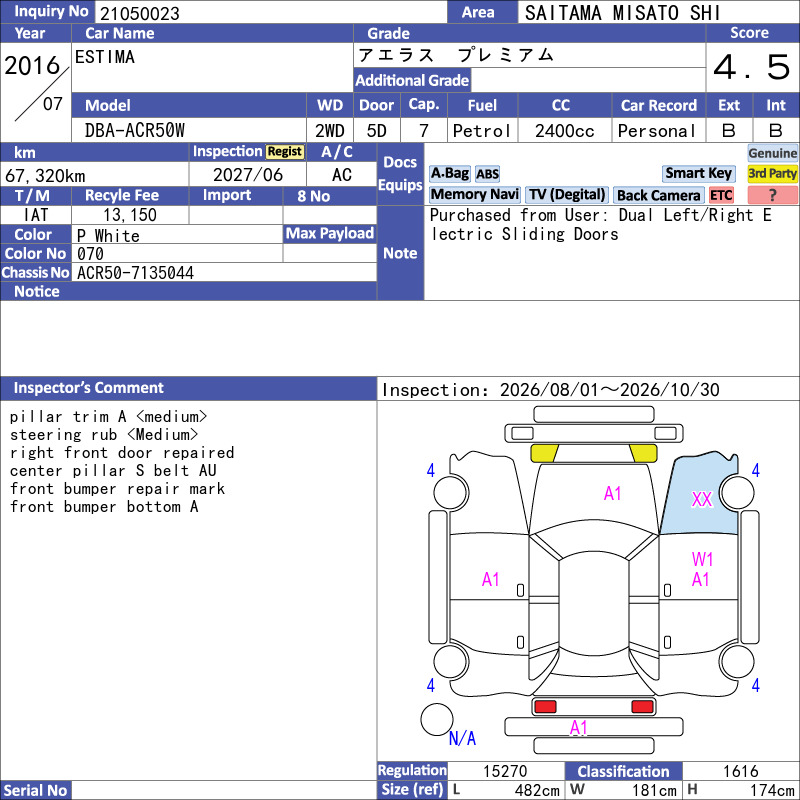Click the A1 mark on the hood
Screen dimensions: 800x800
pyautogui.click(x=612, y=493)
